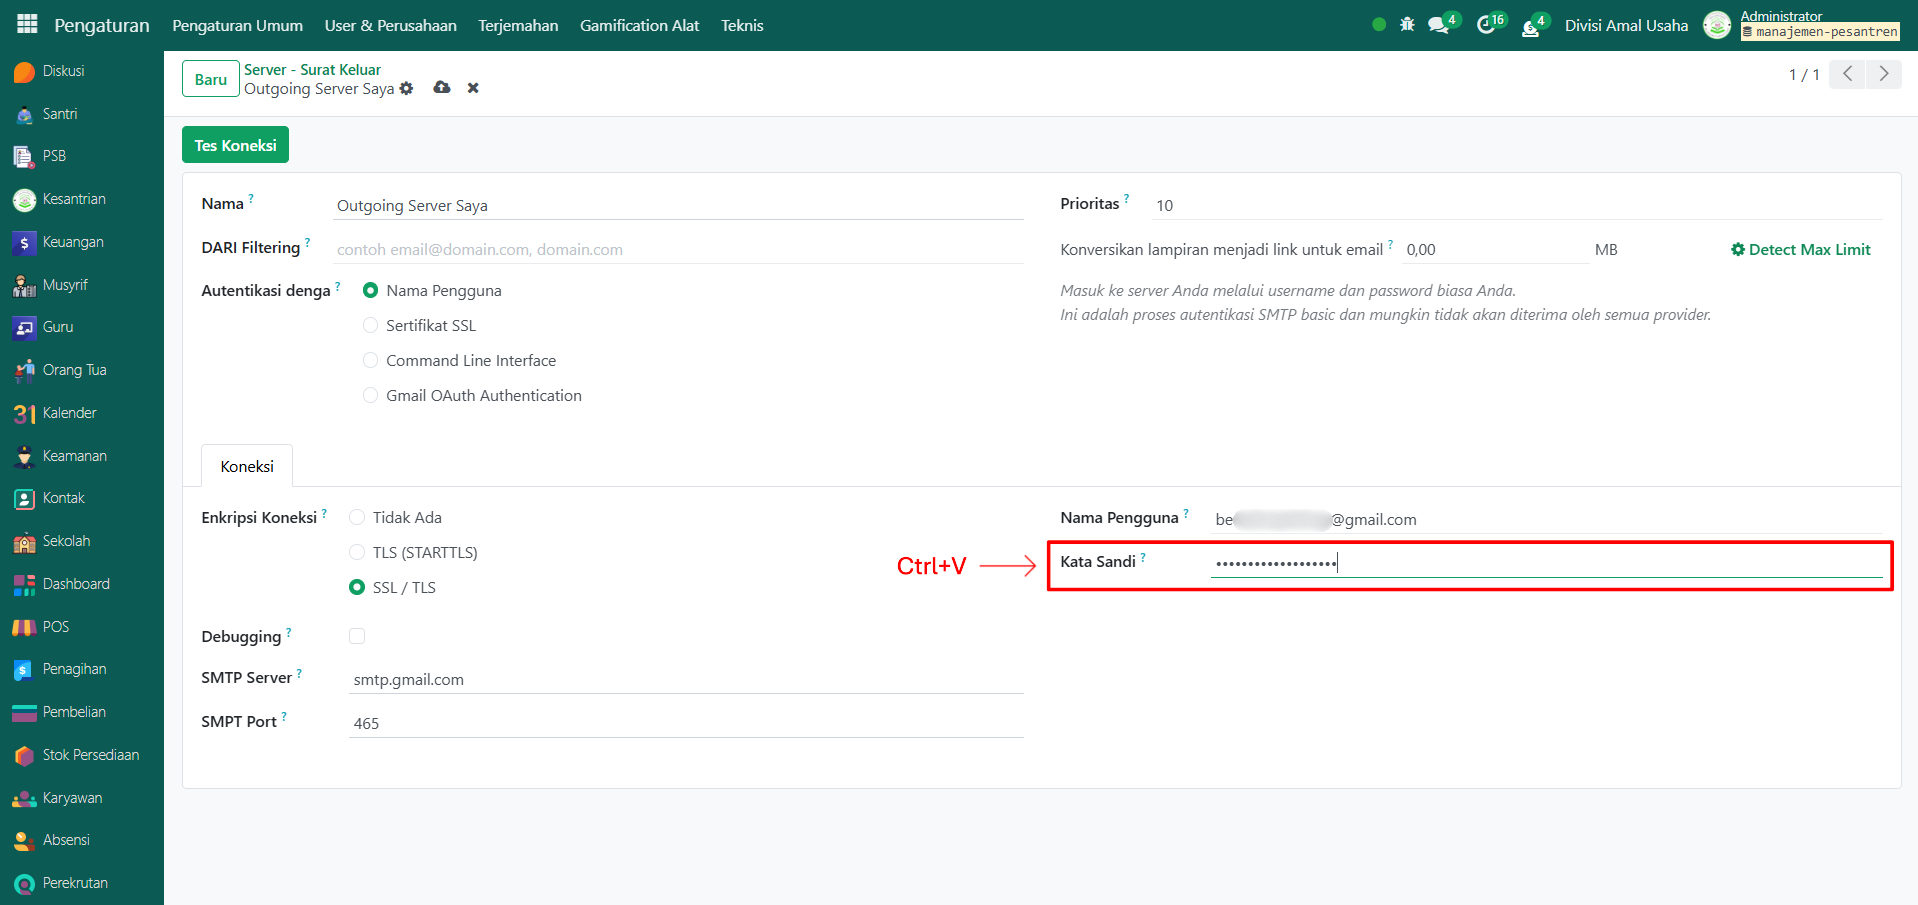
Task: Open the chat messages icon
Action: [x=1439, y=26]
